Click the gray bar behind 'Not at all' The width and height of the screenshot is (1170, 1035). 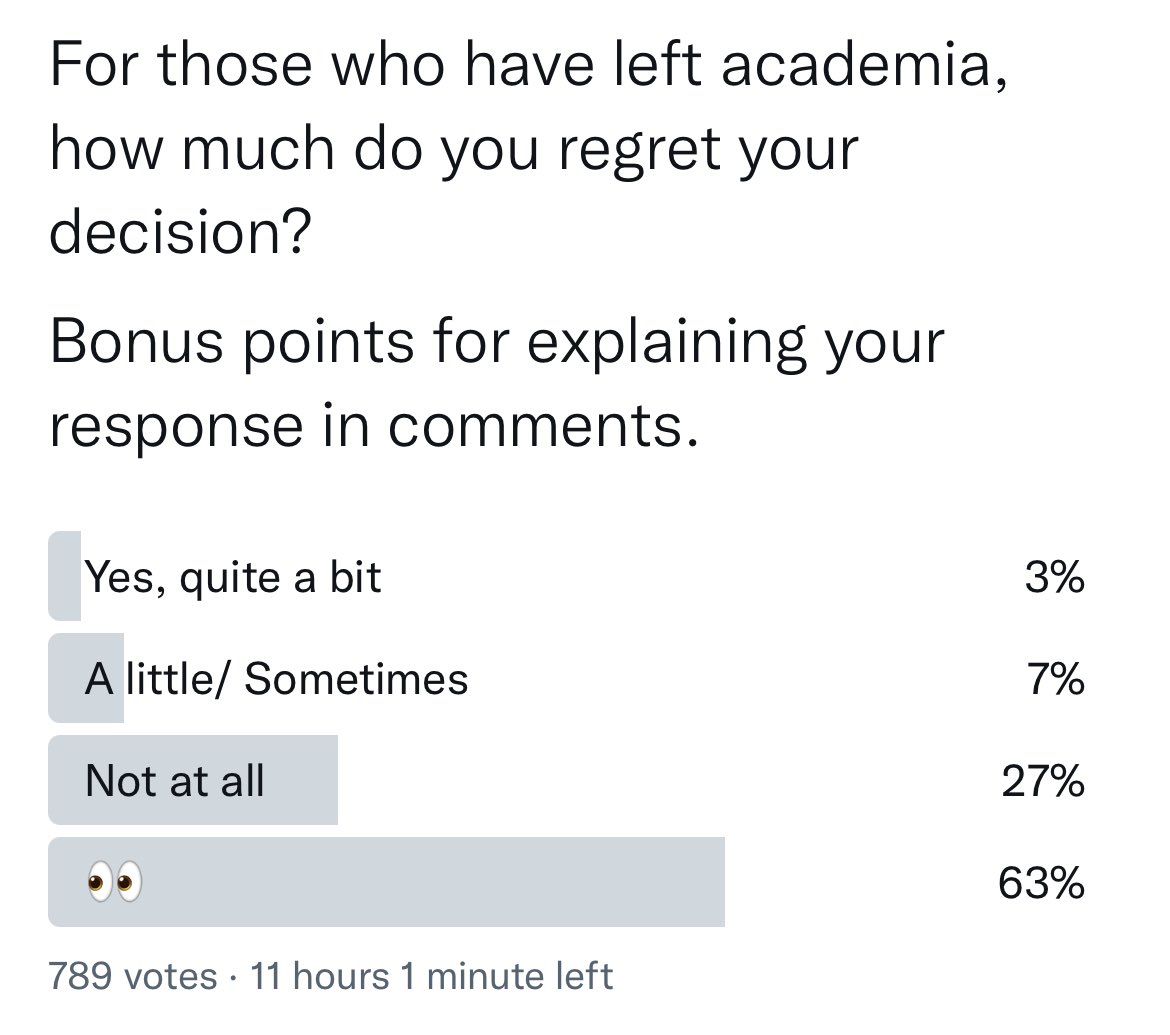pos(193,780)
